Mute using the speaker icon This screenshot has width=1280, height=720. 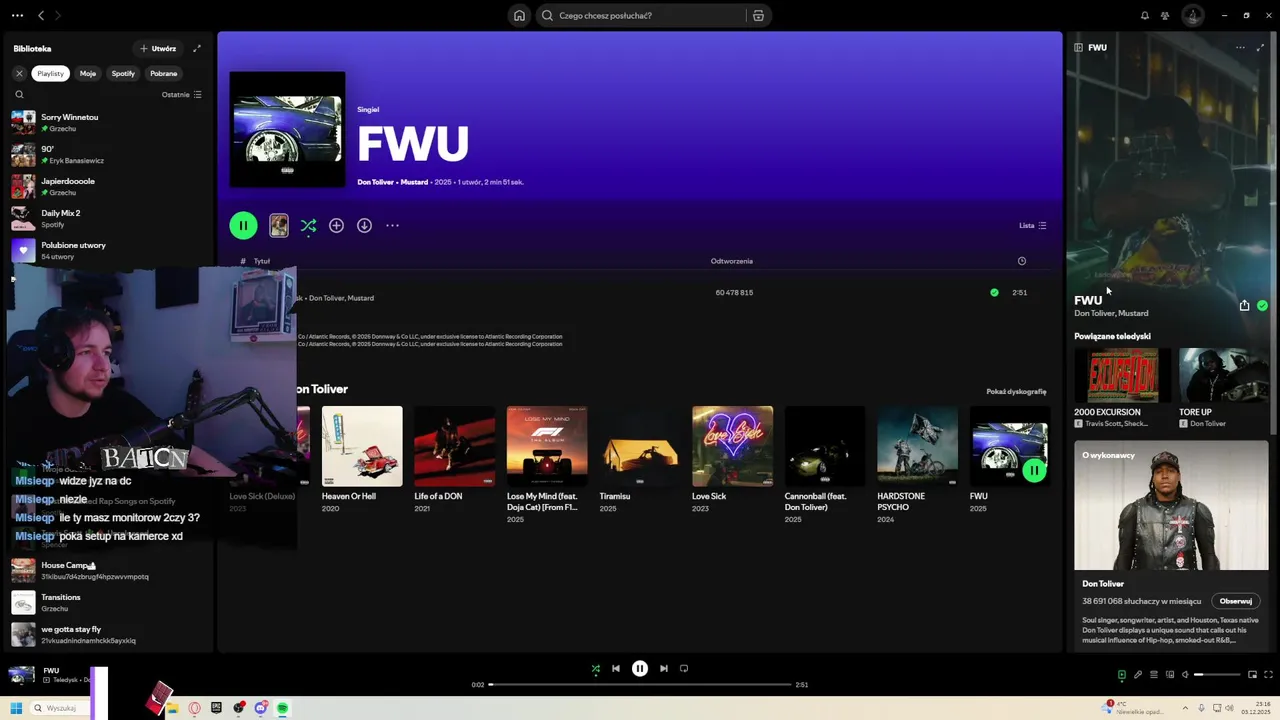click(1185, 674)
